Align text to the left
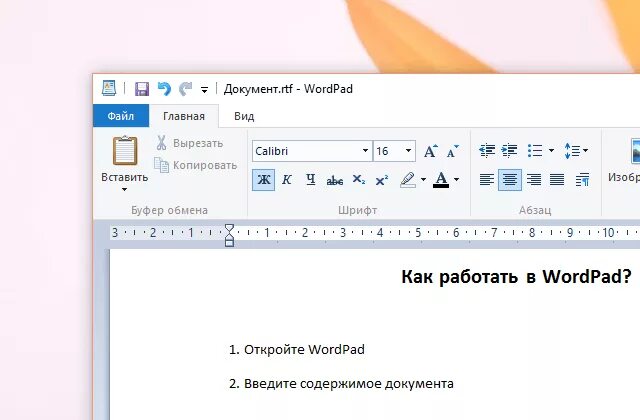This screenshot has height=420, width=640. [487, 180]
